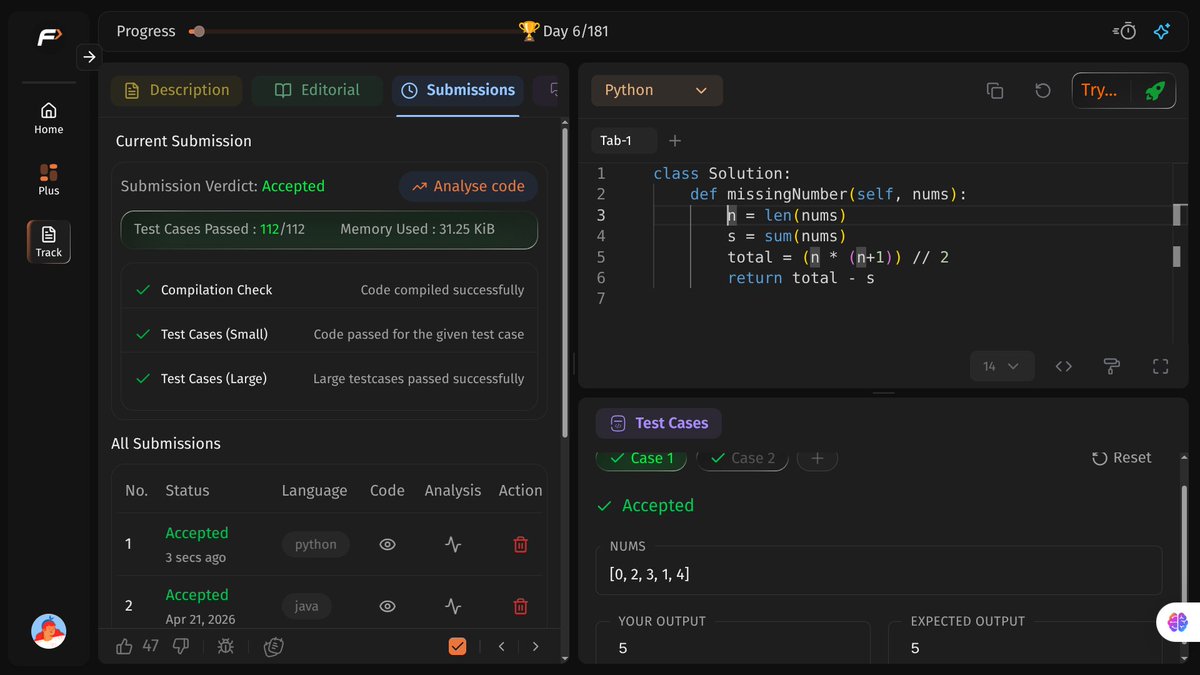Click the code brackets icon in editor
Image resolution: width=1200 pixels, height=675 pixels.
(x=1064, y=366)
